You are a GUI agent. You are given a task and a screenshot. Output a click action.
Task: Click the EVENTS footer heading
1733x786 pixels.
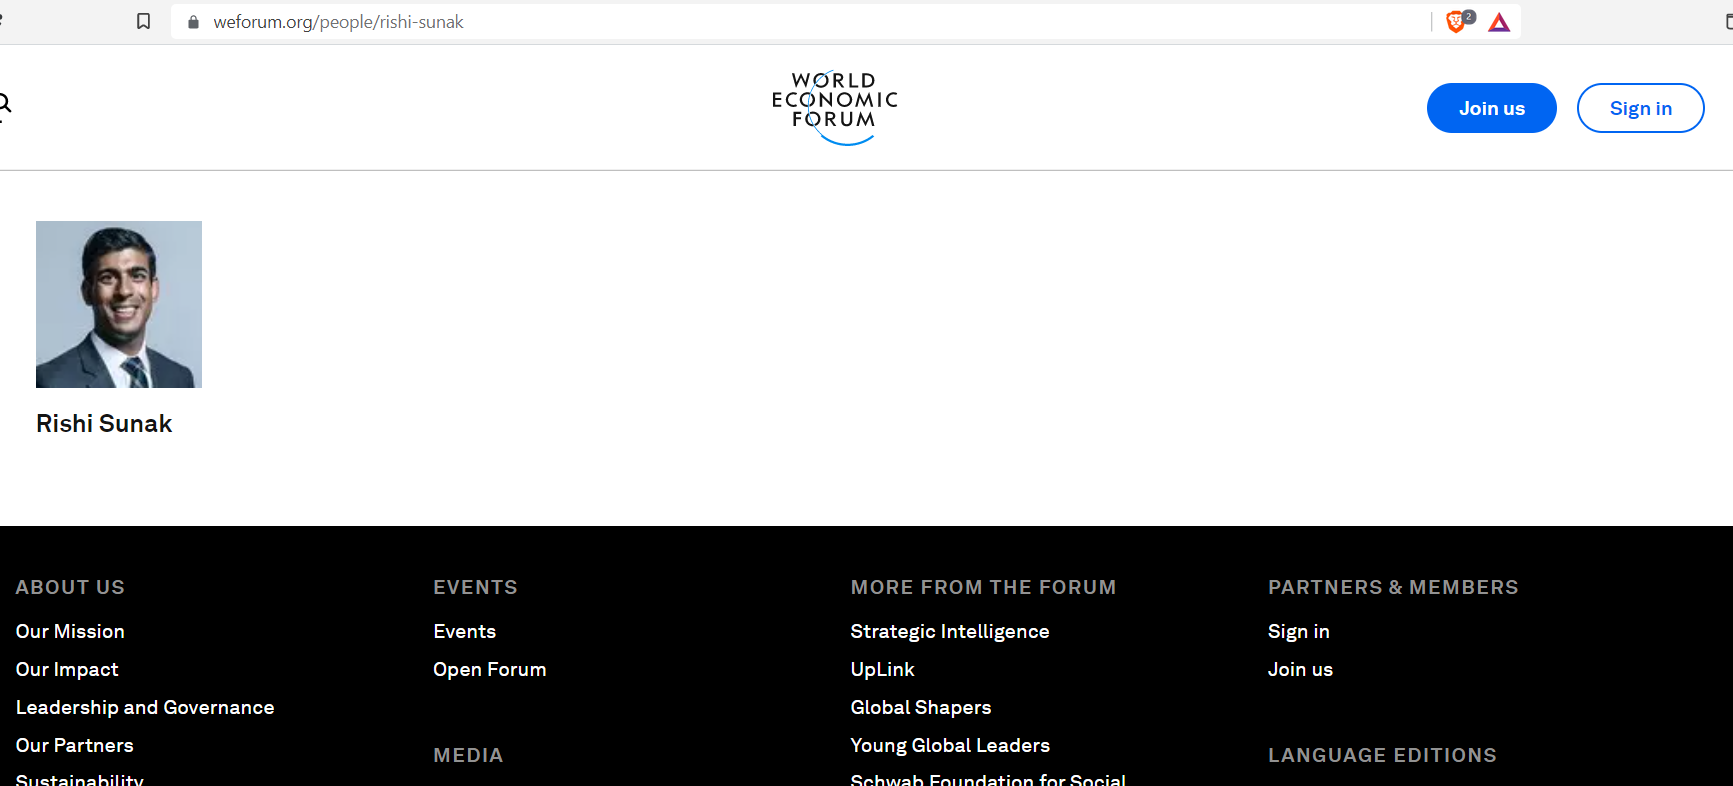[475, 587]
